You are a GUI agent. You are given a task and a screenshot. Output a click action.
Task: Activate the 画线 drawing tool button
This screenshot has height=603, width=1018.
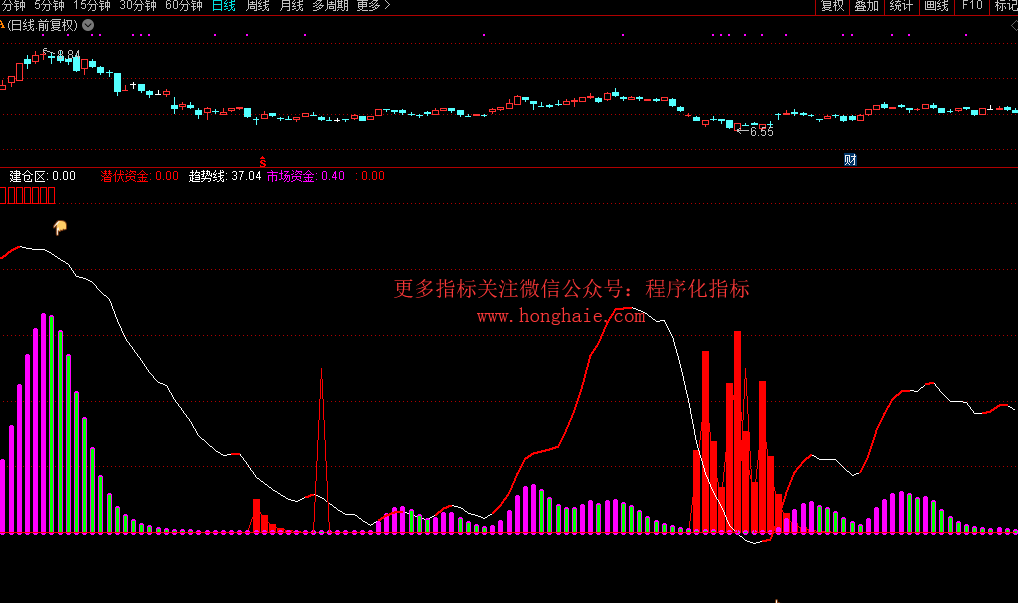tap(936, 6)
